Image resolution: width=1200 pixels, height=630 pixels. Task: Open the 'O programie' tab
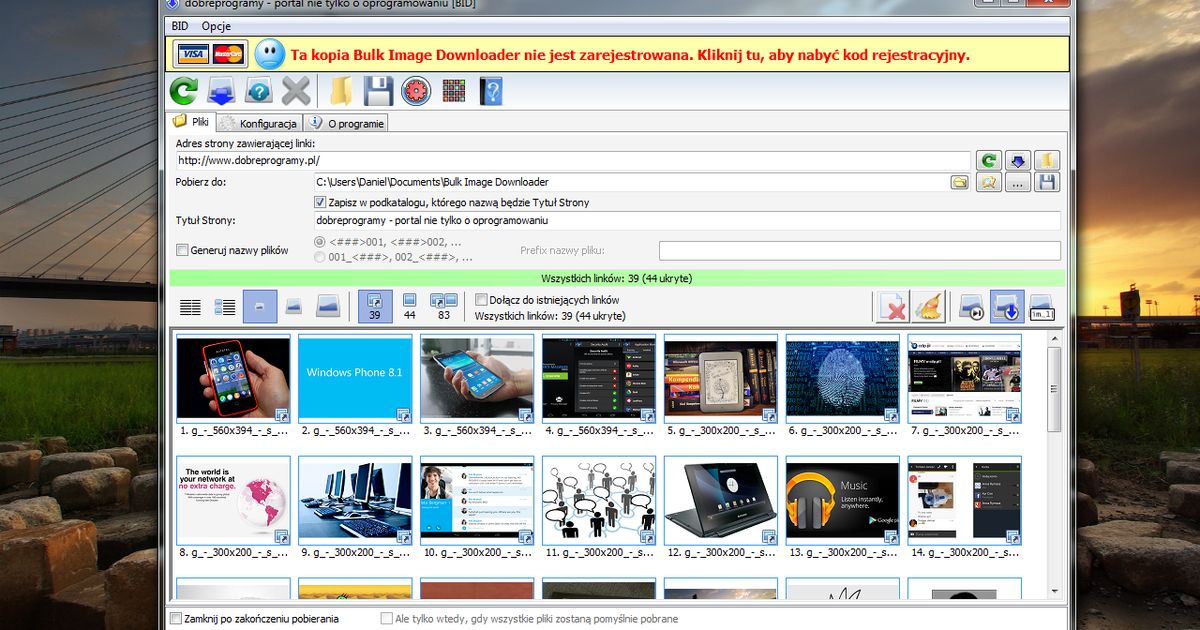(346, 123)
